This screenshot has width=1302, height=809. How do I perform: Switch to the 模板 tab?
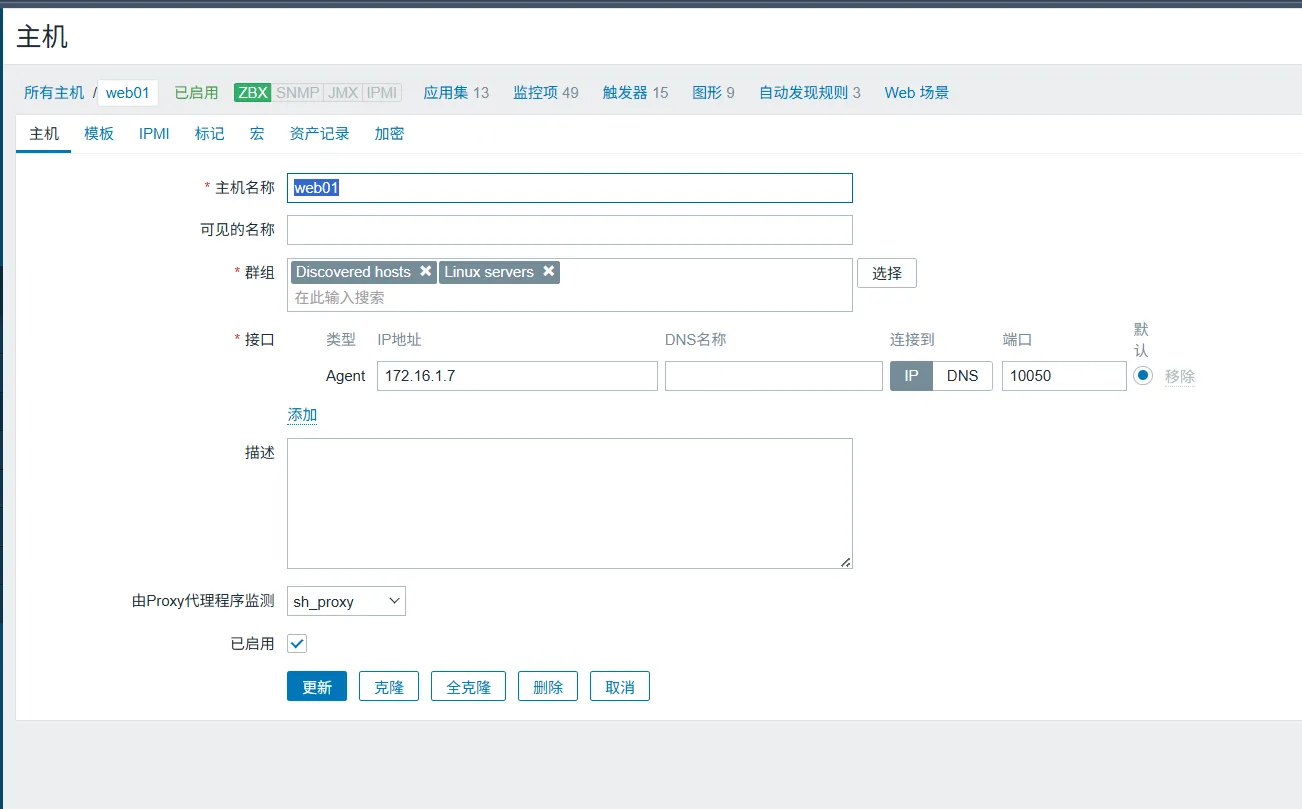99,134
